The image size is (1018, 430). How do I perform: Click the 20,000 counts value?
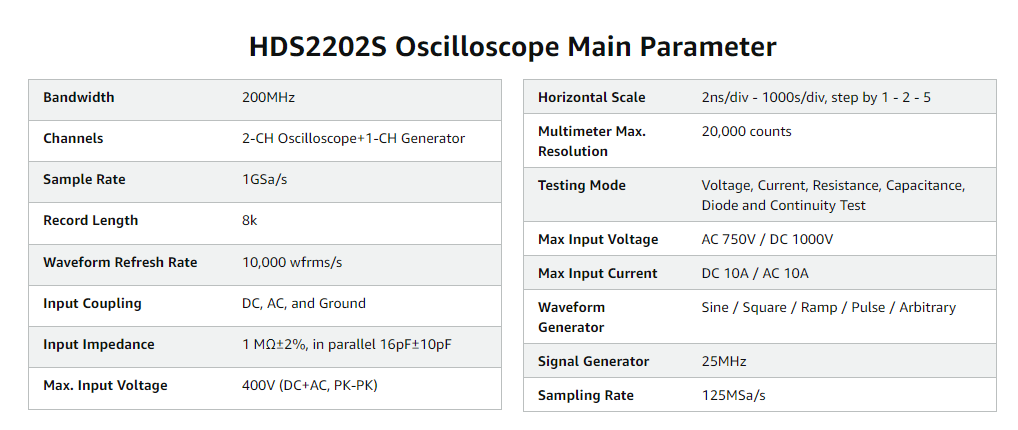coord(746,132)
